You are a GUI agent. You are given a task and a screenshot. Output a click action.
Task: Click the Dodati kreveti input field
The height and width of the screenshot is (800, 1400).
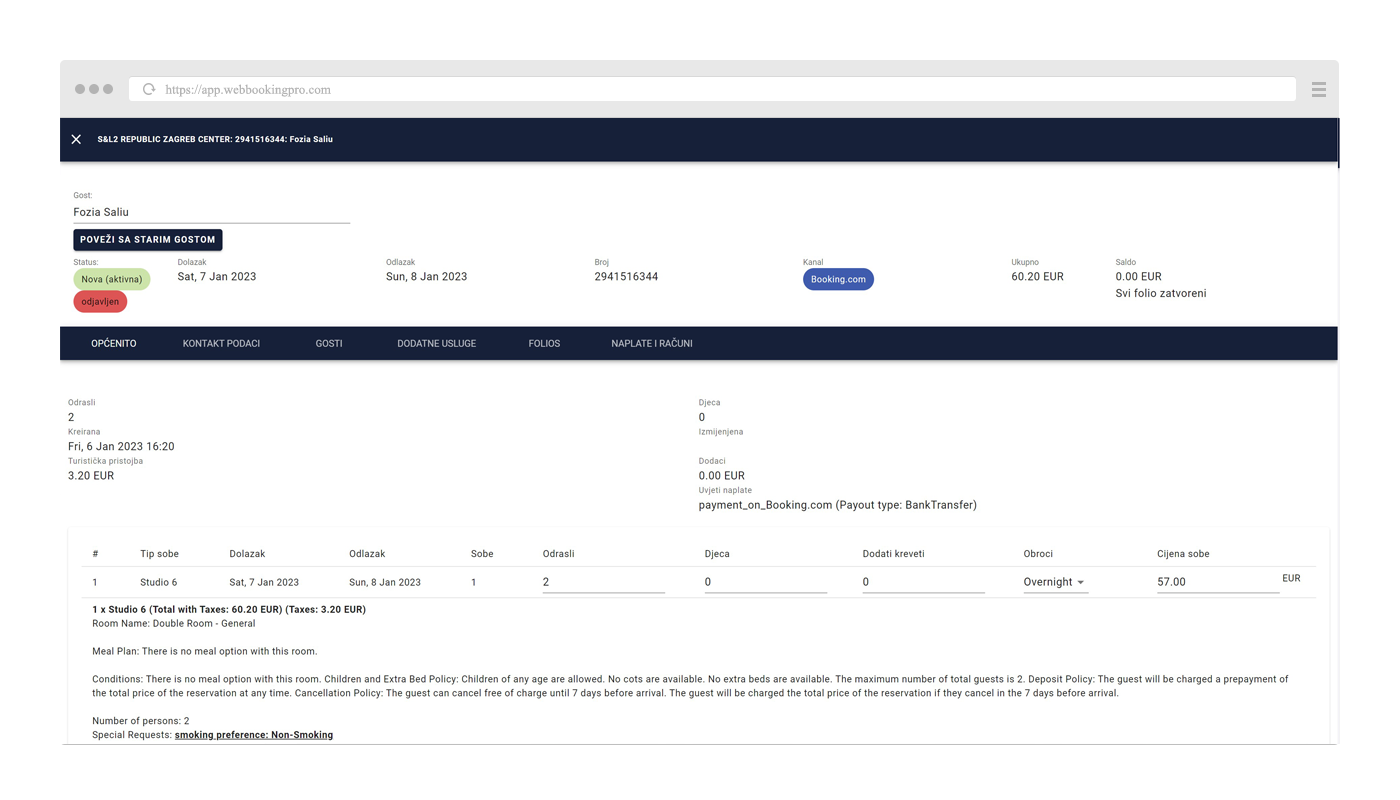pos(923,582)
